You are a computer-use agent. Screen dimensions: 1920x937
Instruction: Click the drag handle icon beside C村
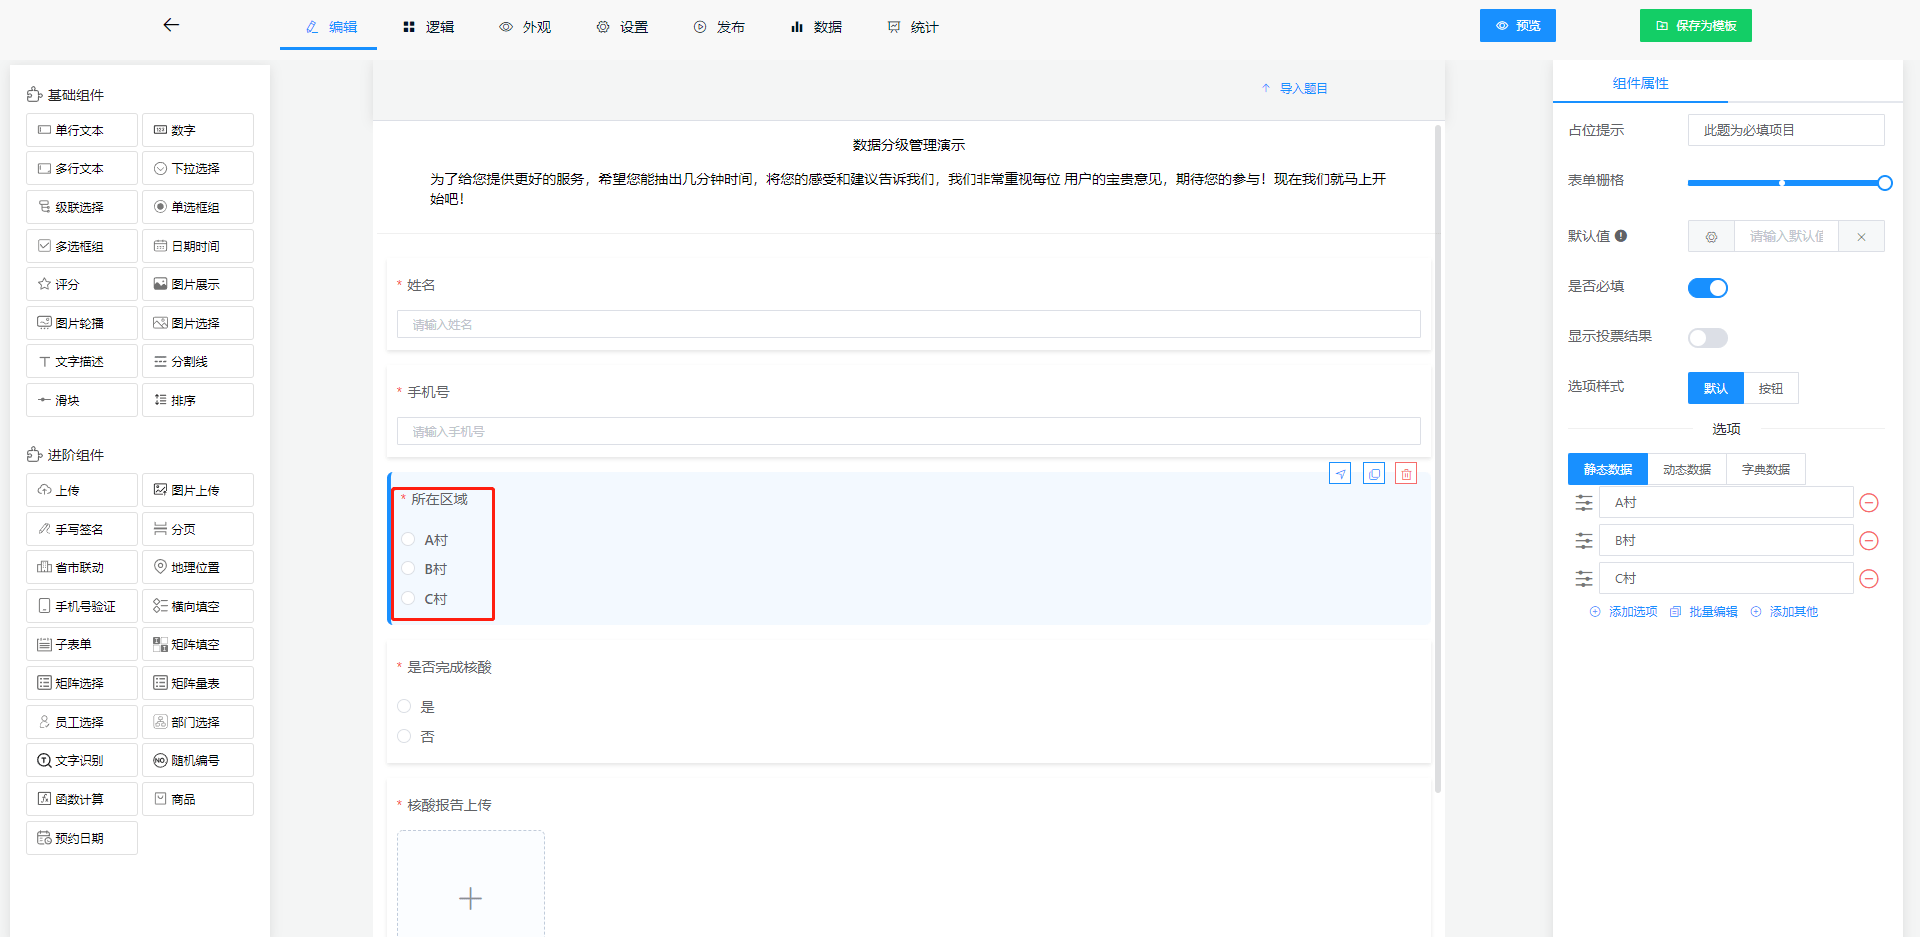pyautogui.click(x=1584, y=579)
